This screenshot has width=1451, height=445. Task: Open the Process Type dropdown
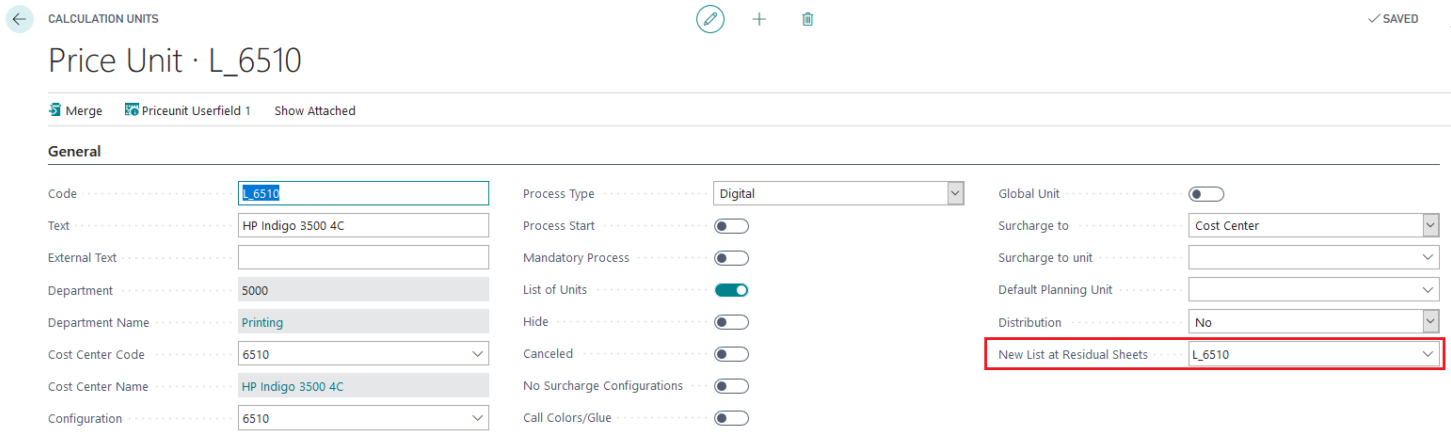click(x=838, y=194)
